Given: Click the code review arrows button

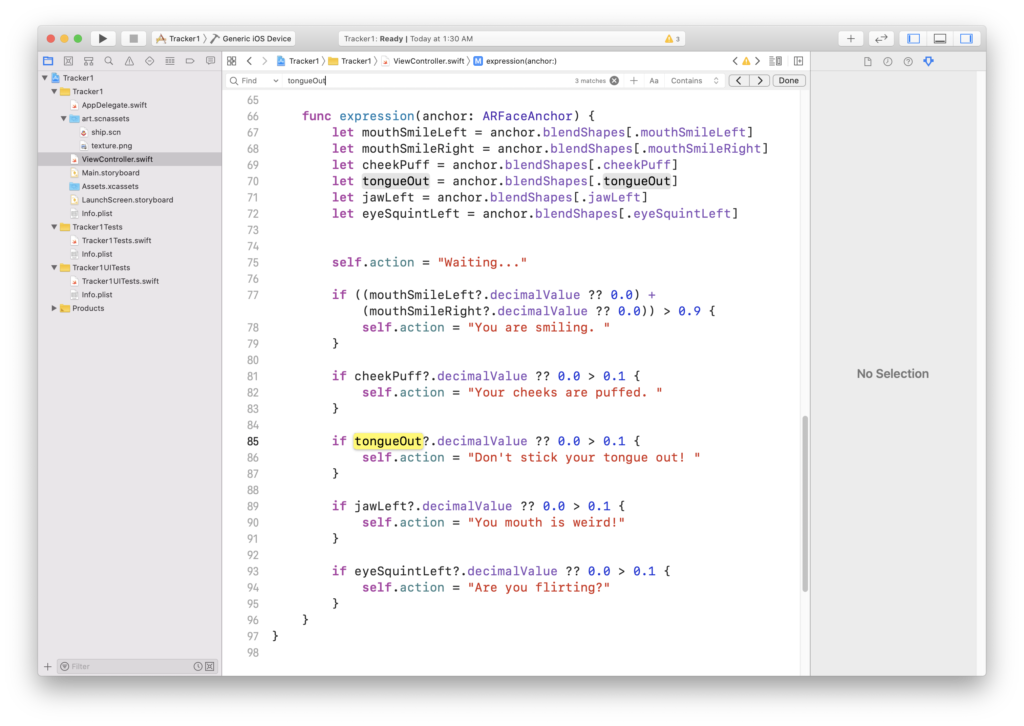Looking at the screenshot, I should click(880, 38).
